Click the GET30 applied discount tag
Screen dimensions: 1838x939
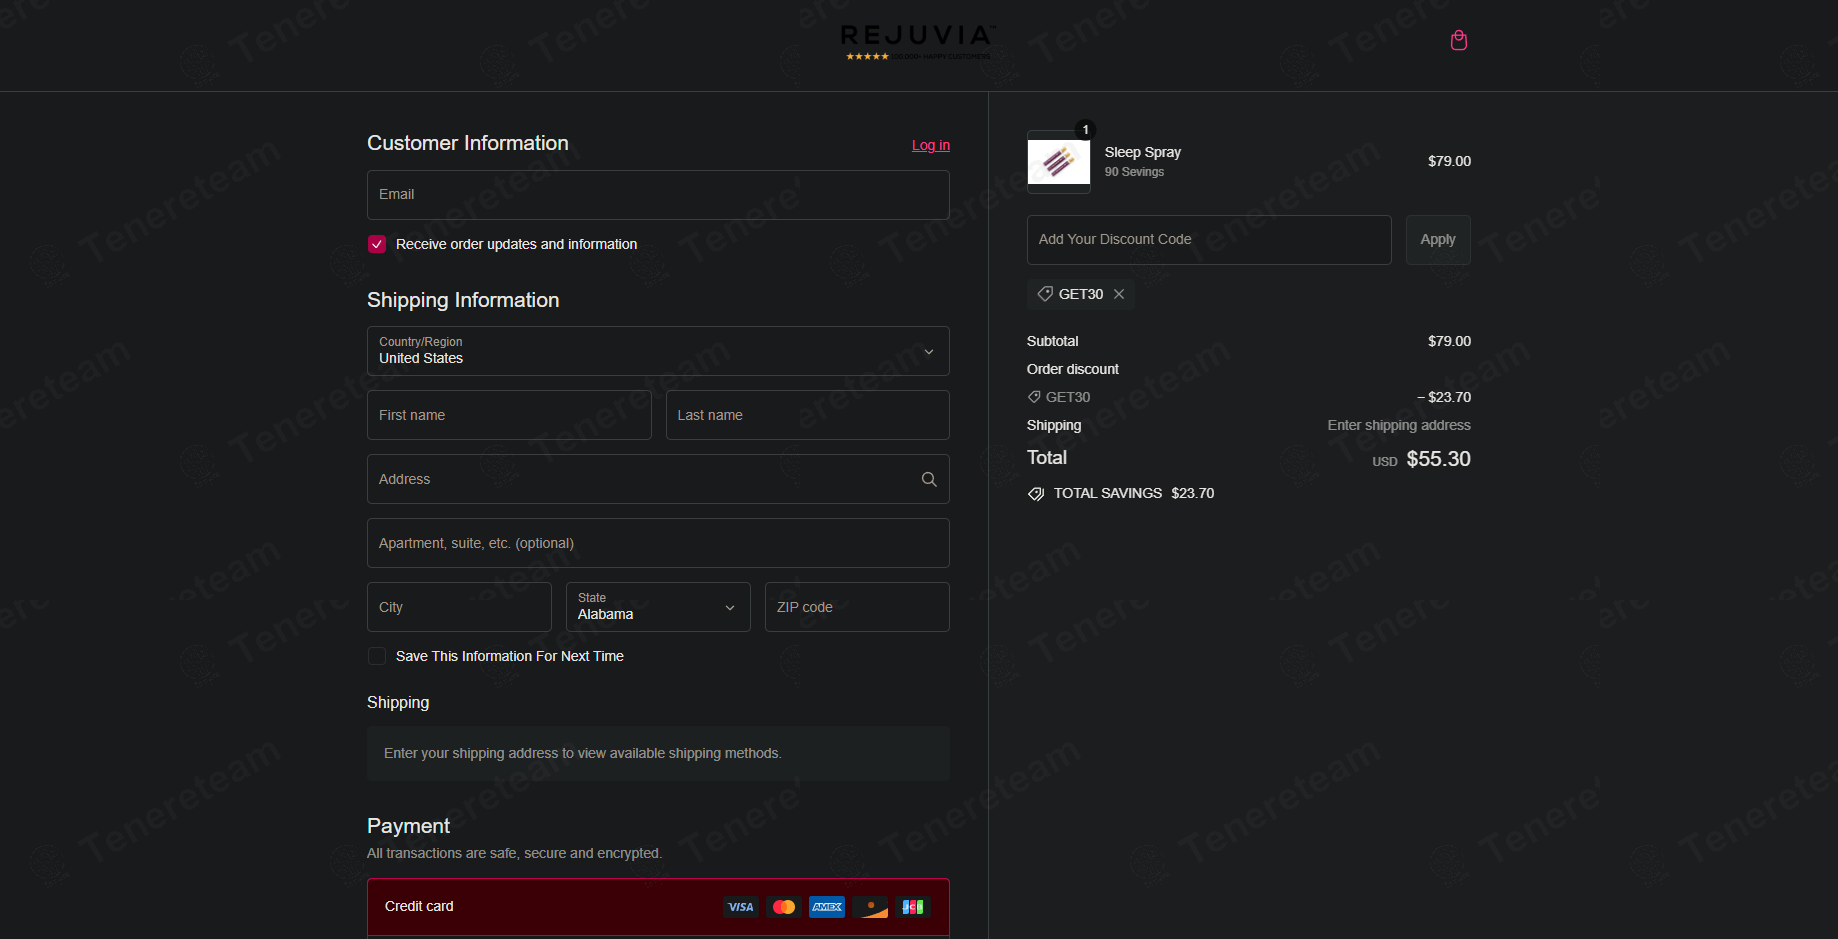point(1080,294)
